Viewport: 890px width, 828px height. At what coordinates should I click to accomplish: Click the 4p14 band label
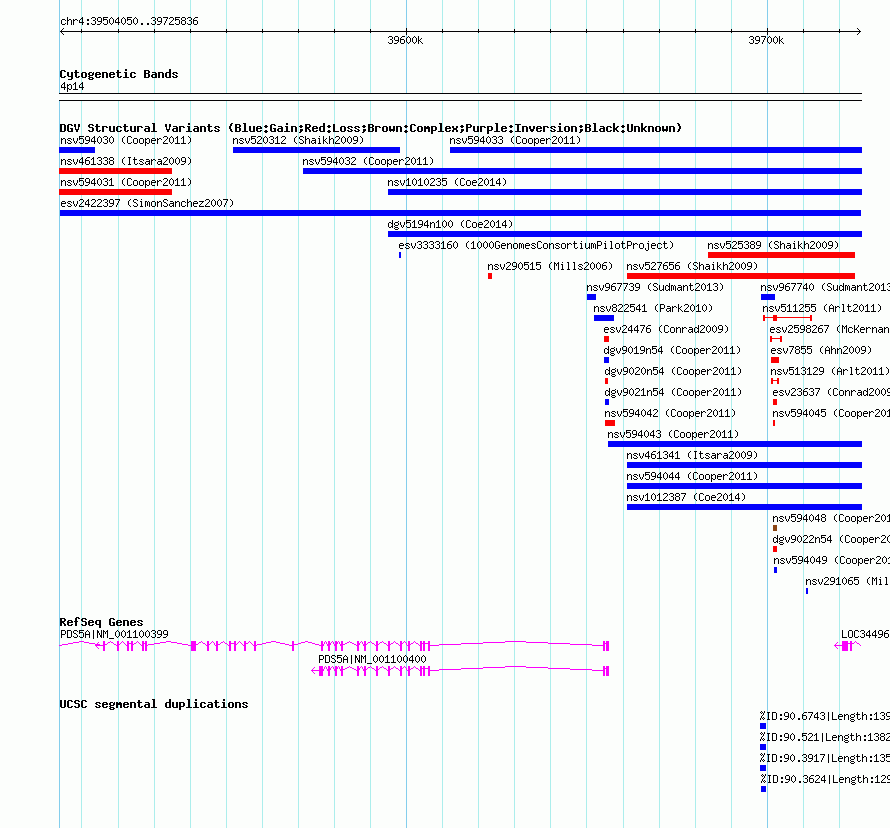[72, 86]
